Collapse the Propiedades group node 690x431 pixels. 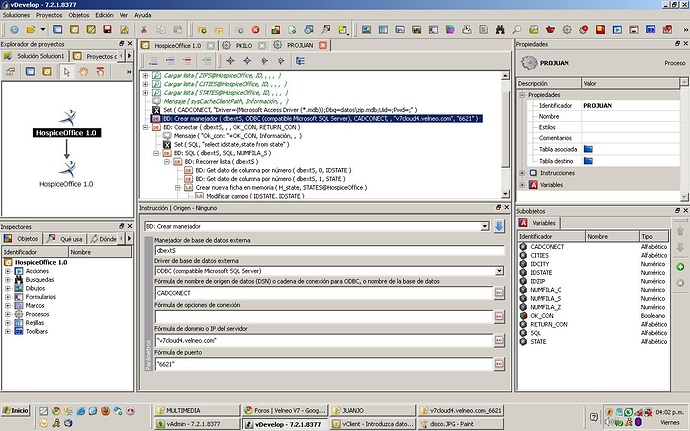[x=522, y=95]
